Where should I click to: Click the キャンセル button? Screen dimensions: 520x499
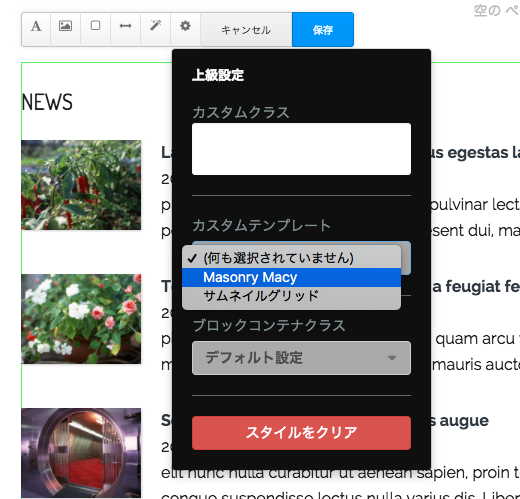[246, 29]
